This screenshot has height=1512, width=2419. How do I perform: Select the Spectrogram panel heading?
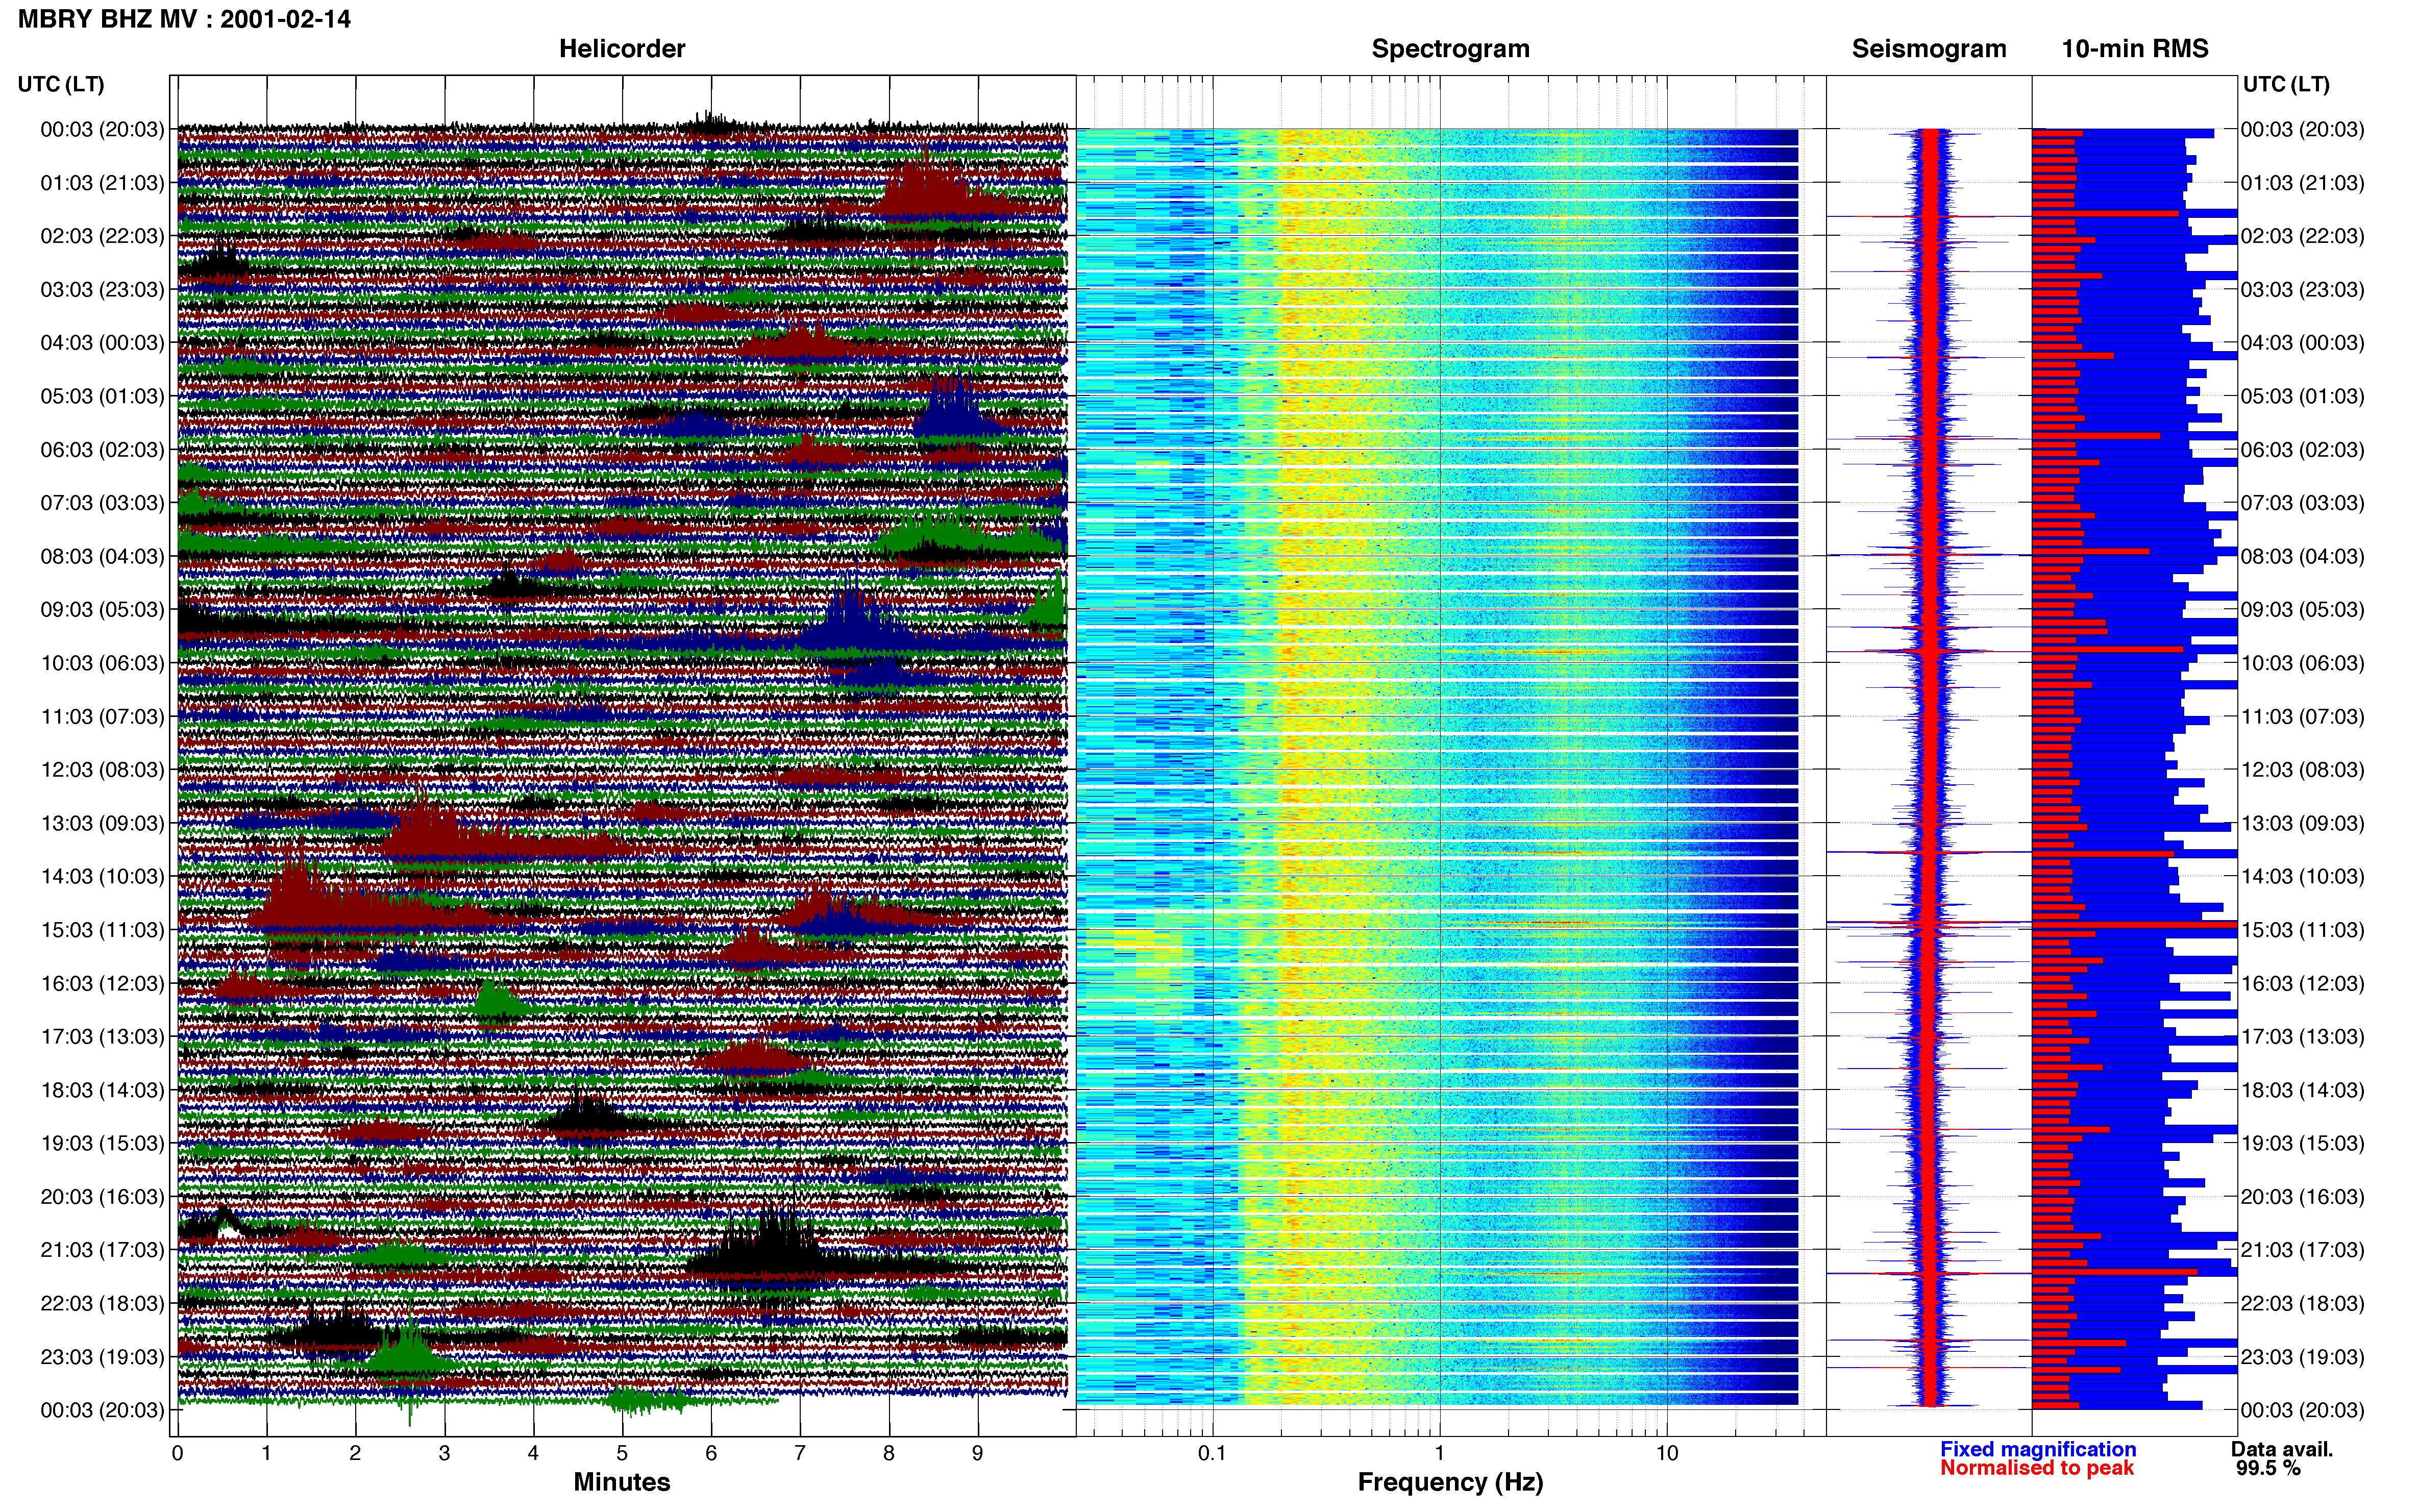coord(1450,49)
